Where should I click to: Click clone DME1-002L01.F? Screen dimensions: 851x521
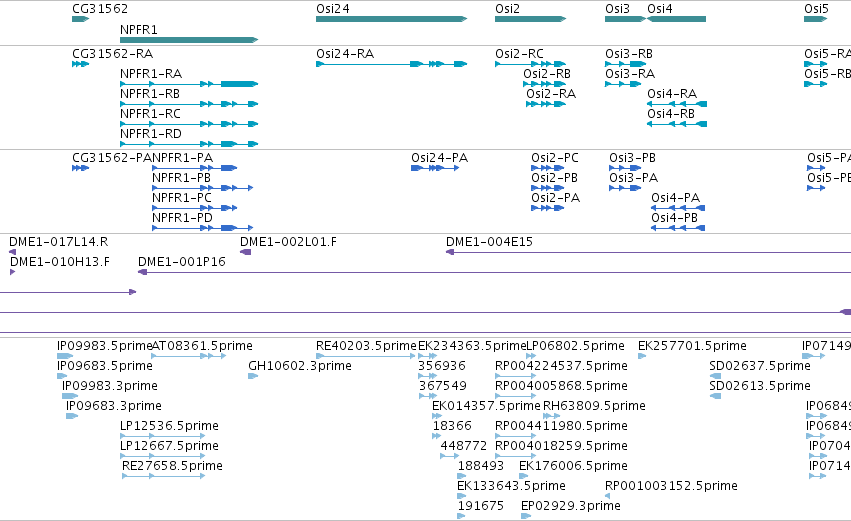tap(288, 242)
